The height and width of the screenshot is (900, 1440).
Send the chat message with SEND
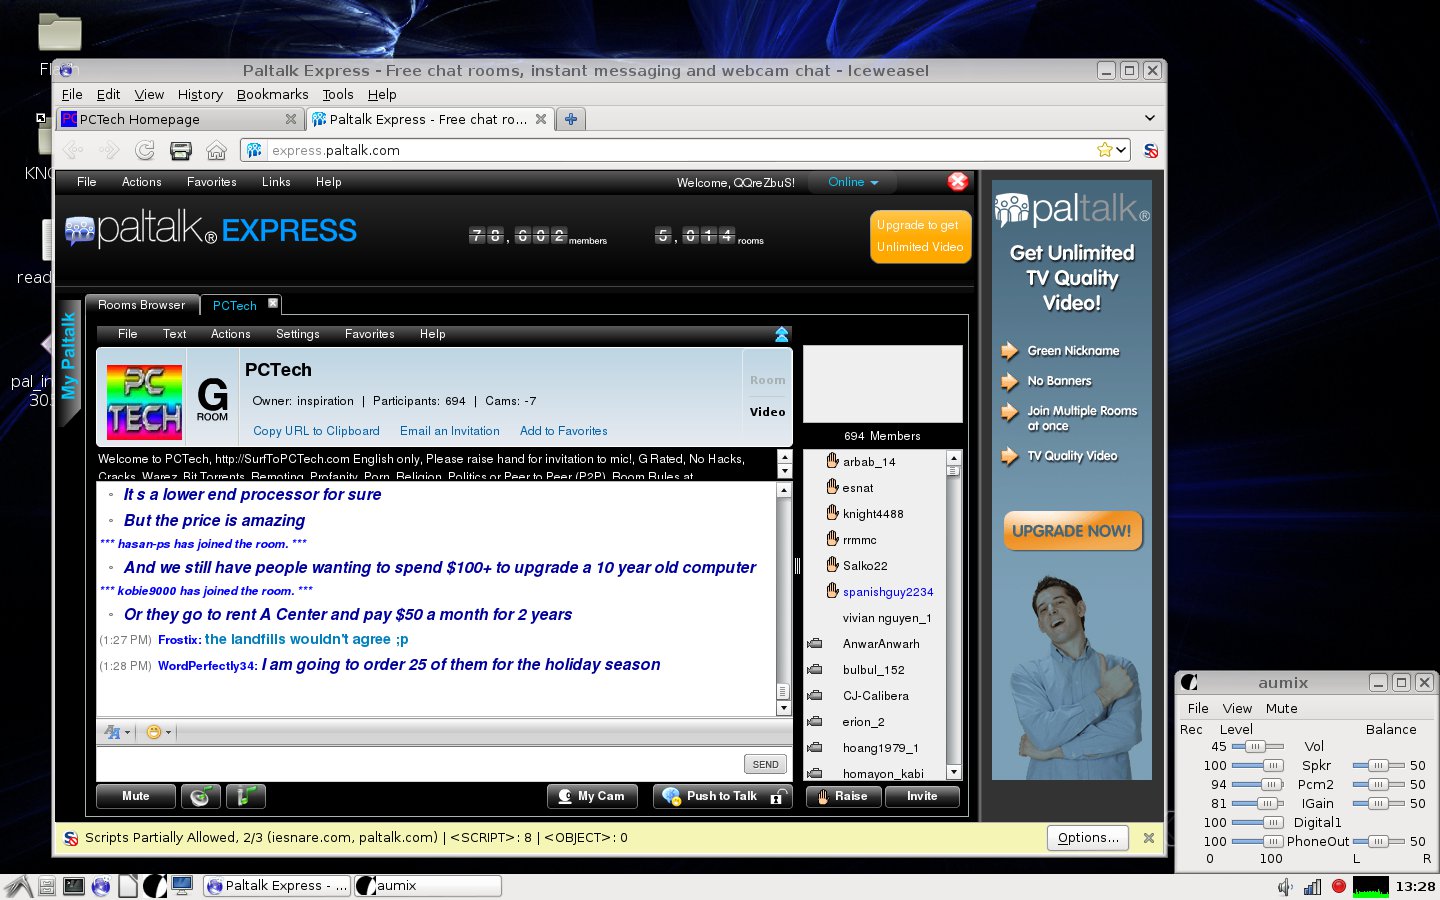click(765, 764)
